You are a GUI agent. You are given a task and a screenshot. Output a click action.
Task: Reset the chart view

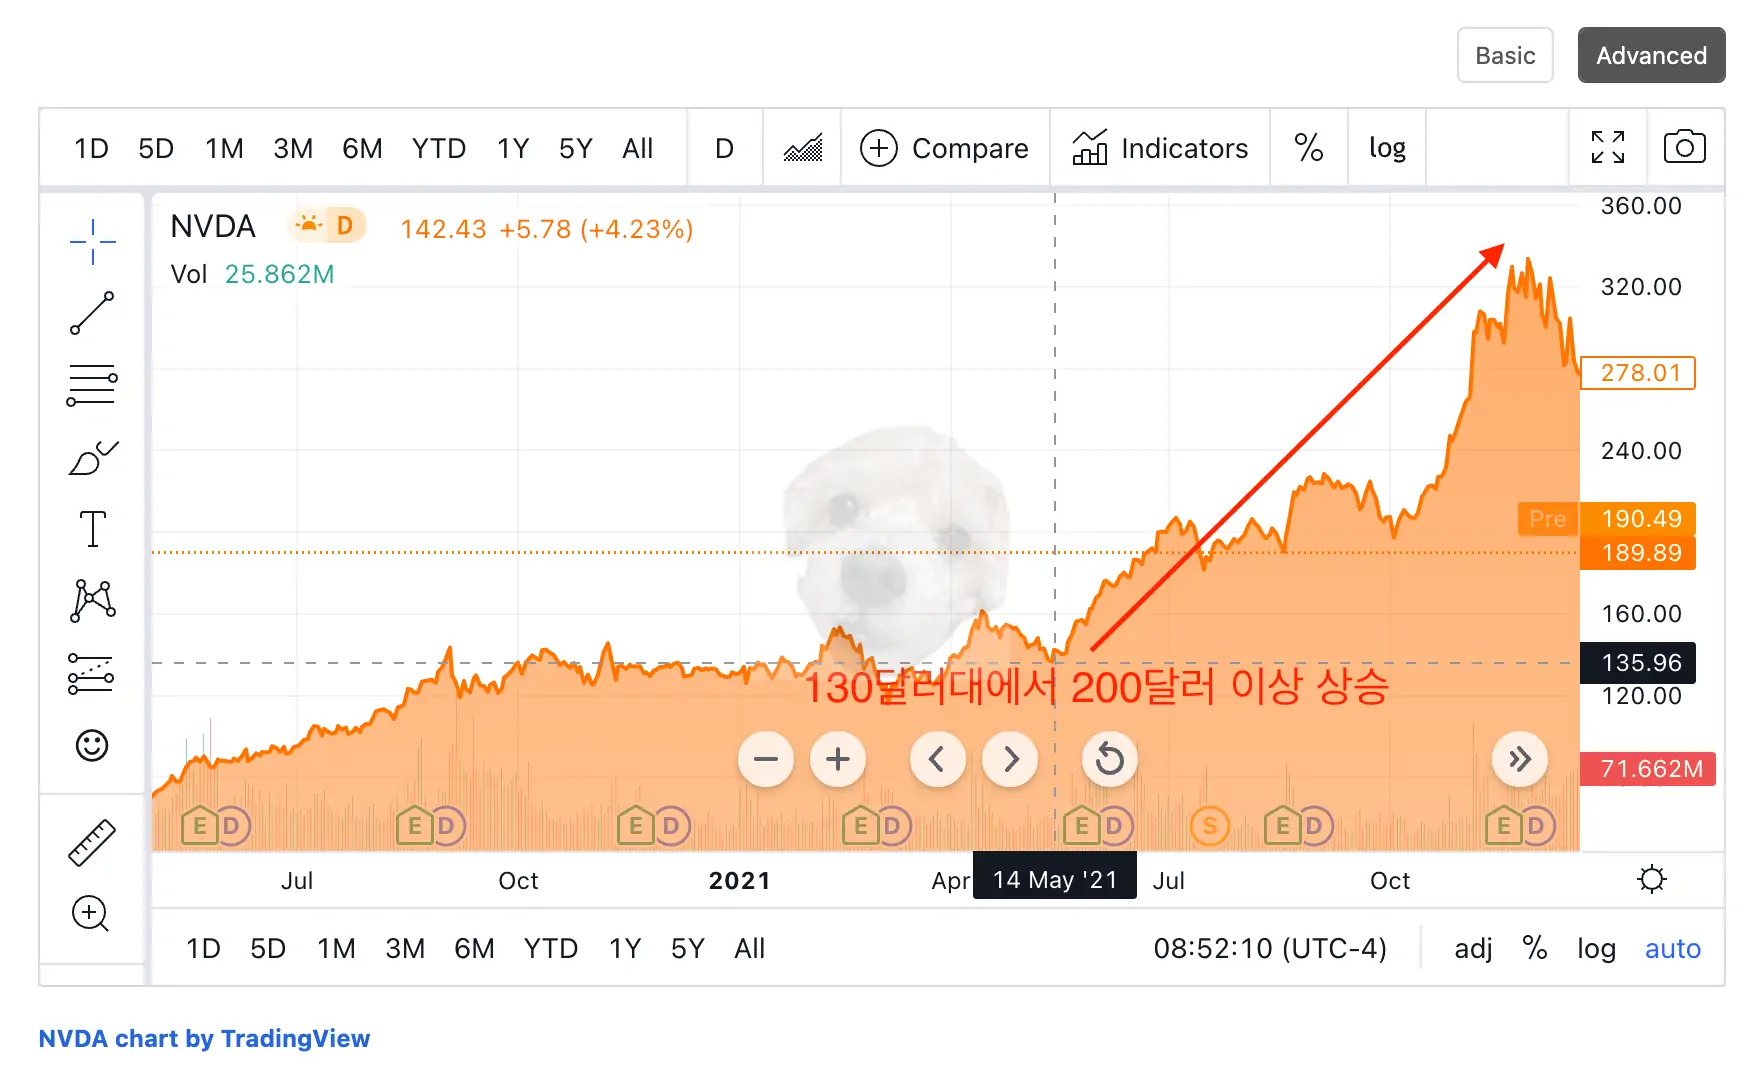1109,759
